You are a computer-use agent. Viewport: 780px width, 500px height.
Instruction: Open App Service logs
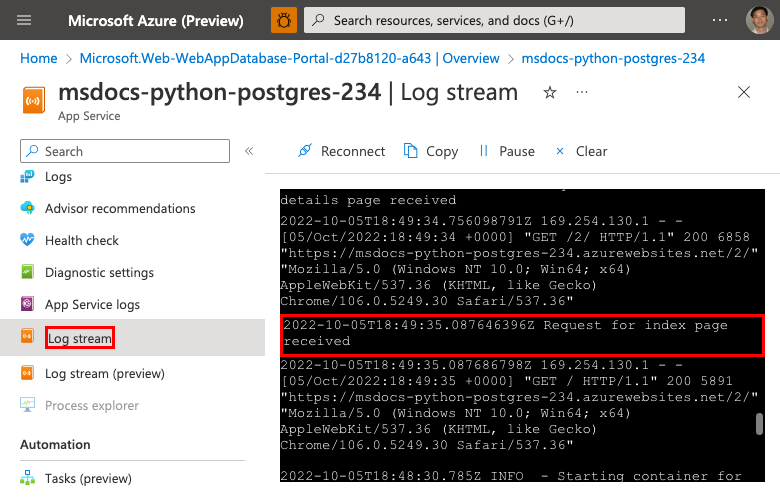[x=92, y=304]
